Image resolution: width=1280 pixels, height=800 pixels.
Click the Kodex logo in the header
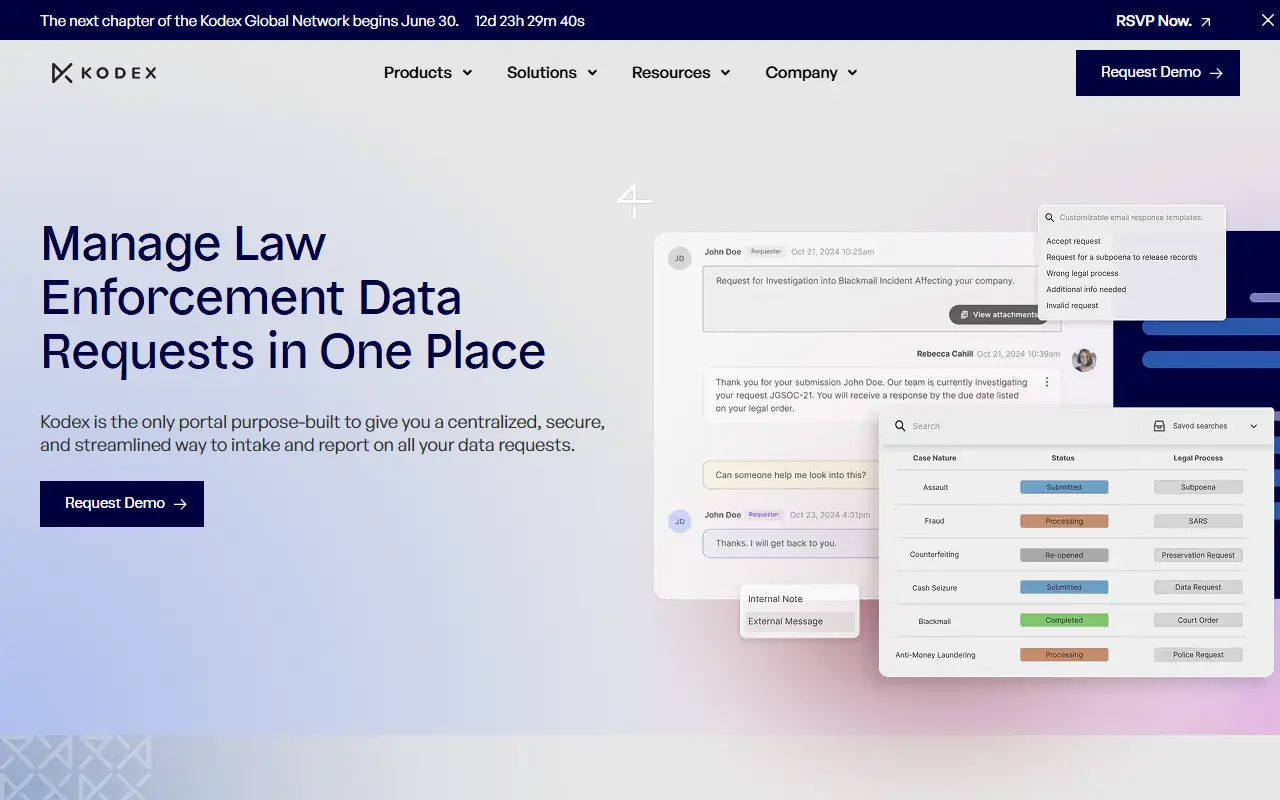104,72
